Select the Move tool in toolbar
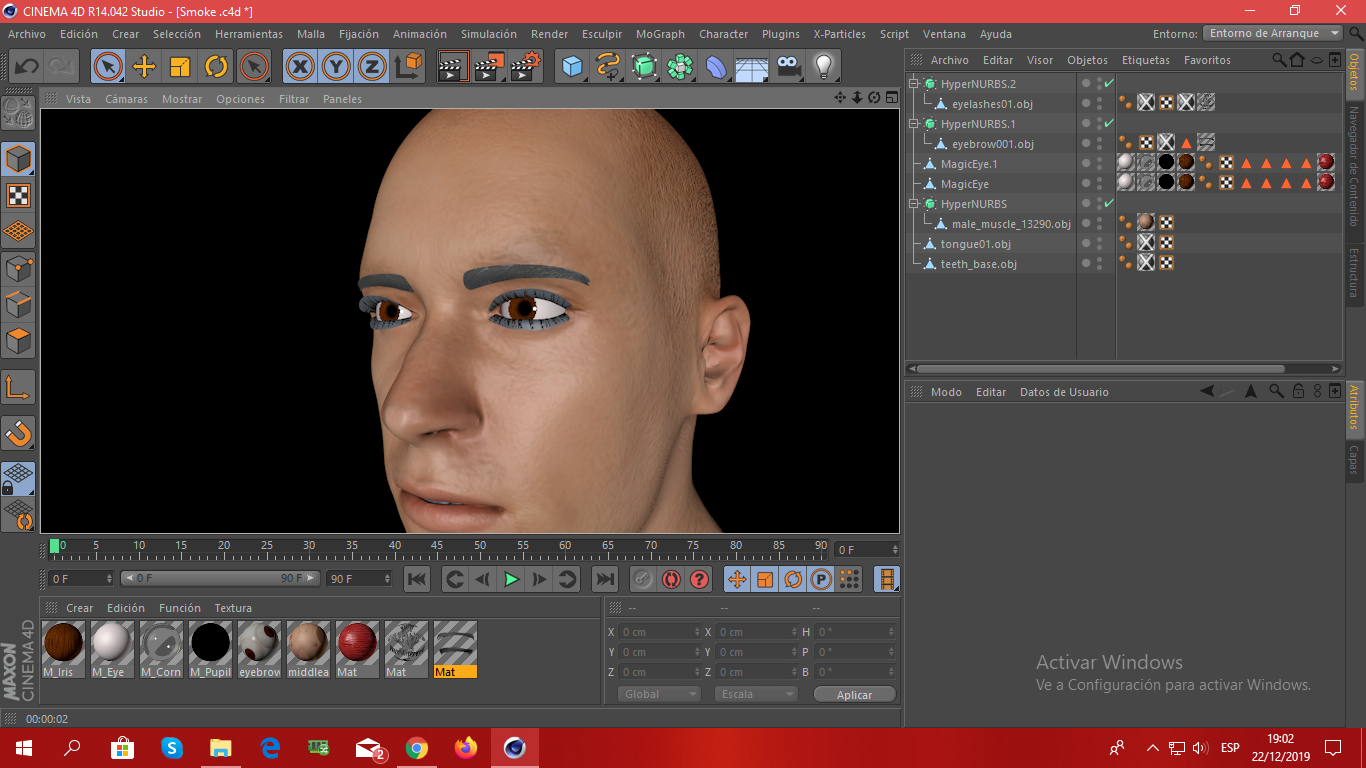The image size is (1366, 768). pos(144,67)
